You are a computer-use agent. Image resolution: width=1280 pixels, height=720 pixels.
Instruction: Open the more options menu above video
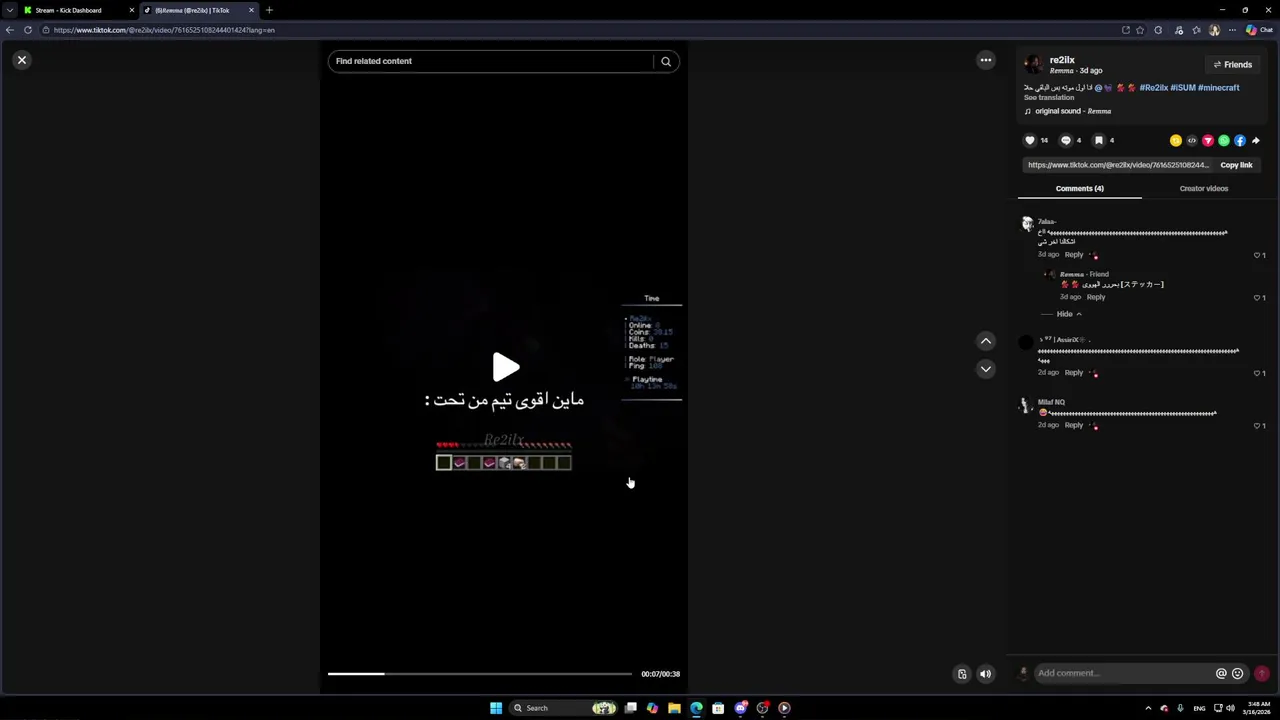[x=986, y=60]
